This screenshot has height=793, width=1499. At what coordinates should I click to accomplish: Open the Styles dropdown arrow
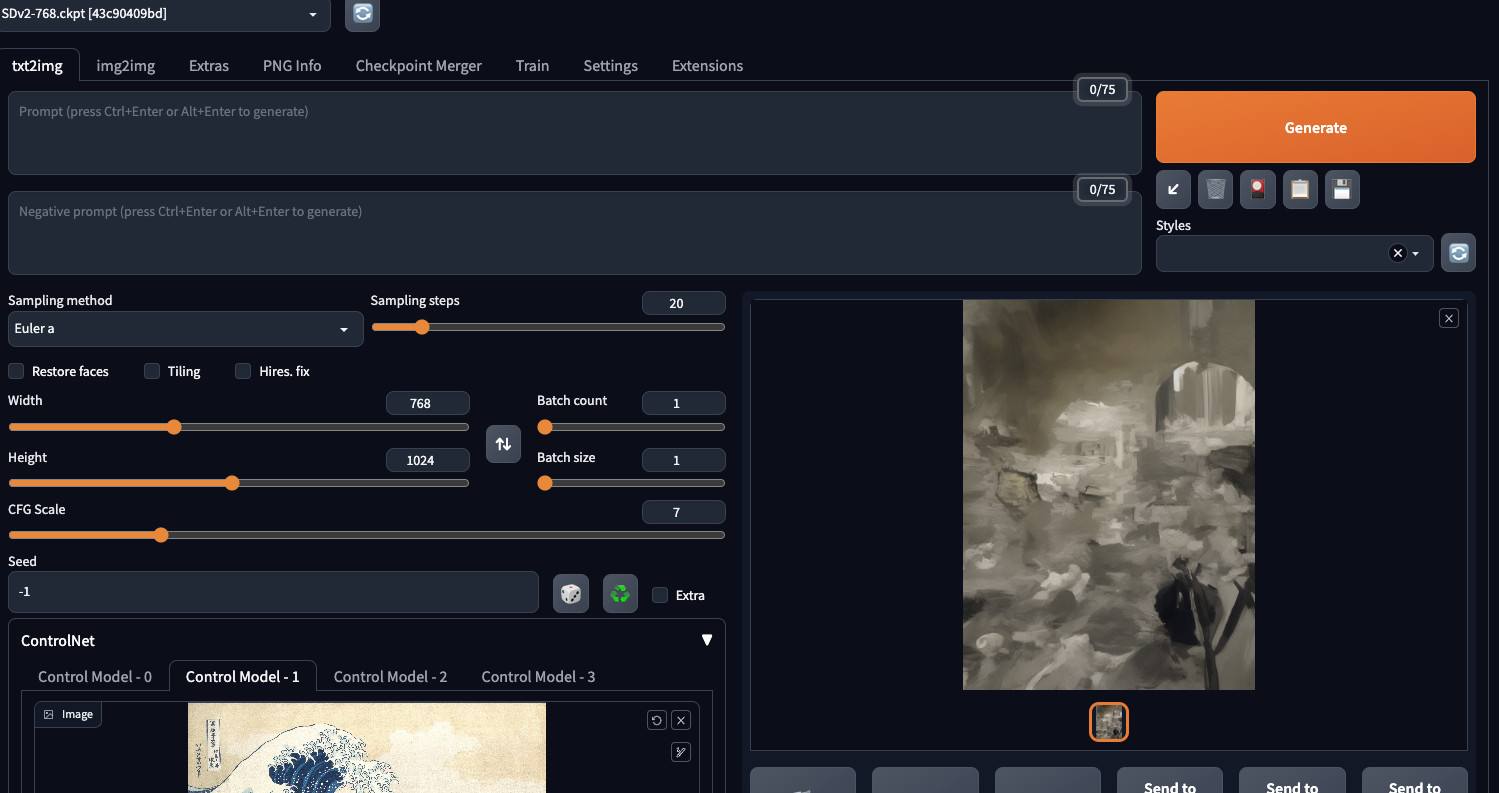pos(1416,253)
